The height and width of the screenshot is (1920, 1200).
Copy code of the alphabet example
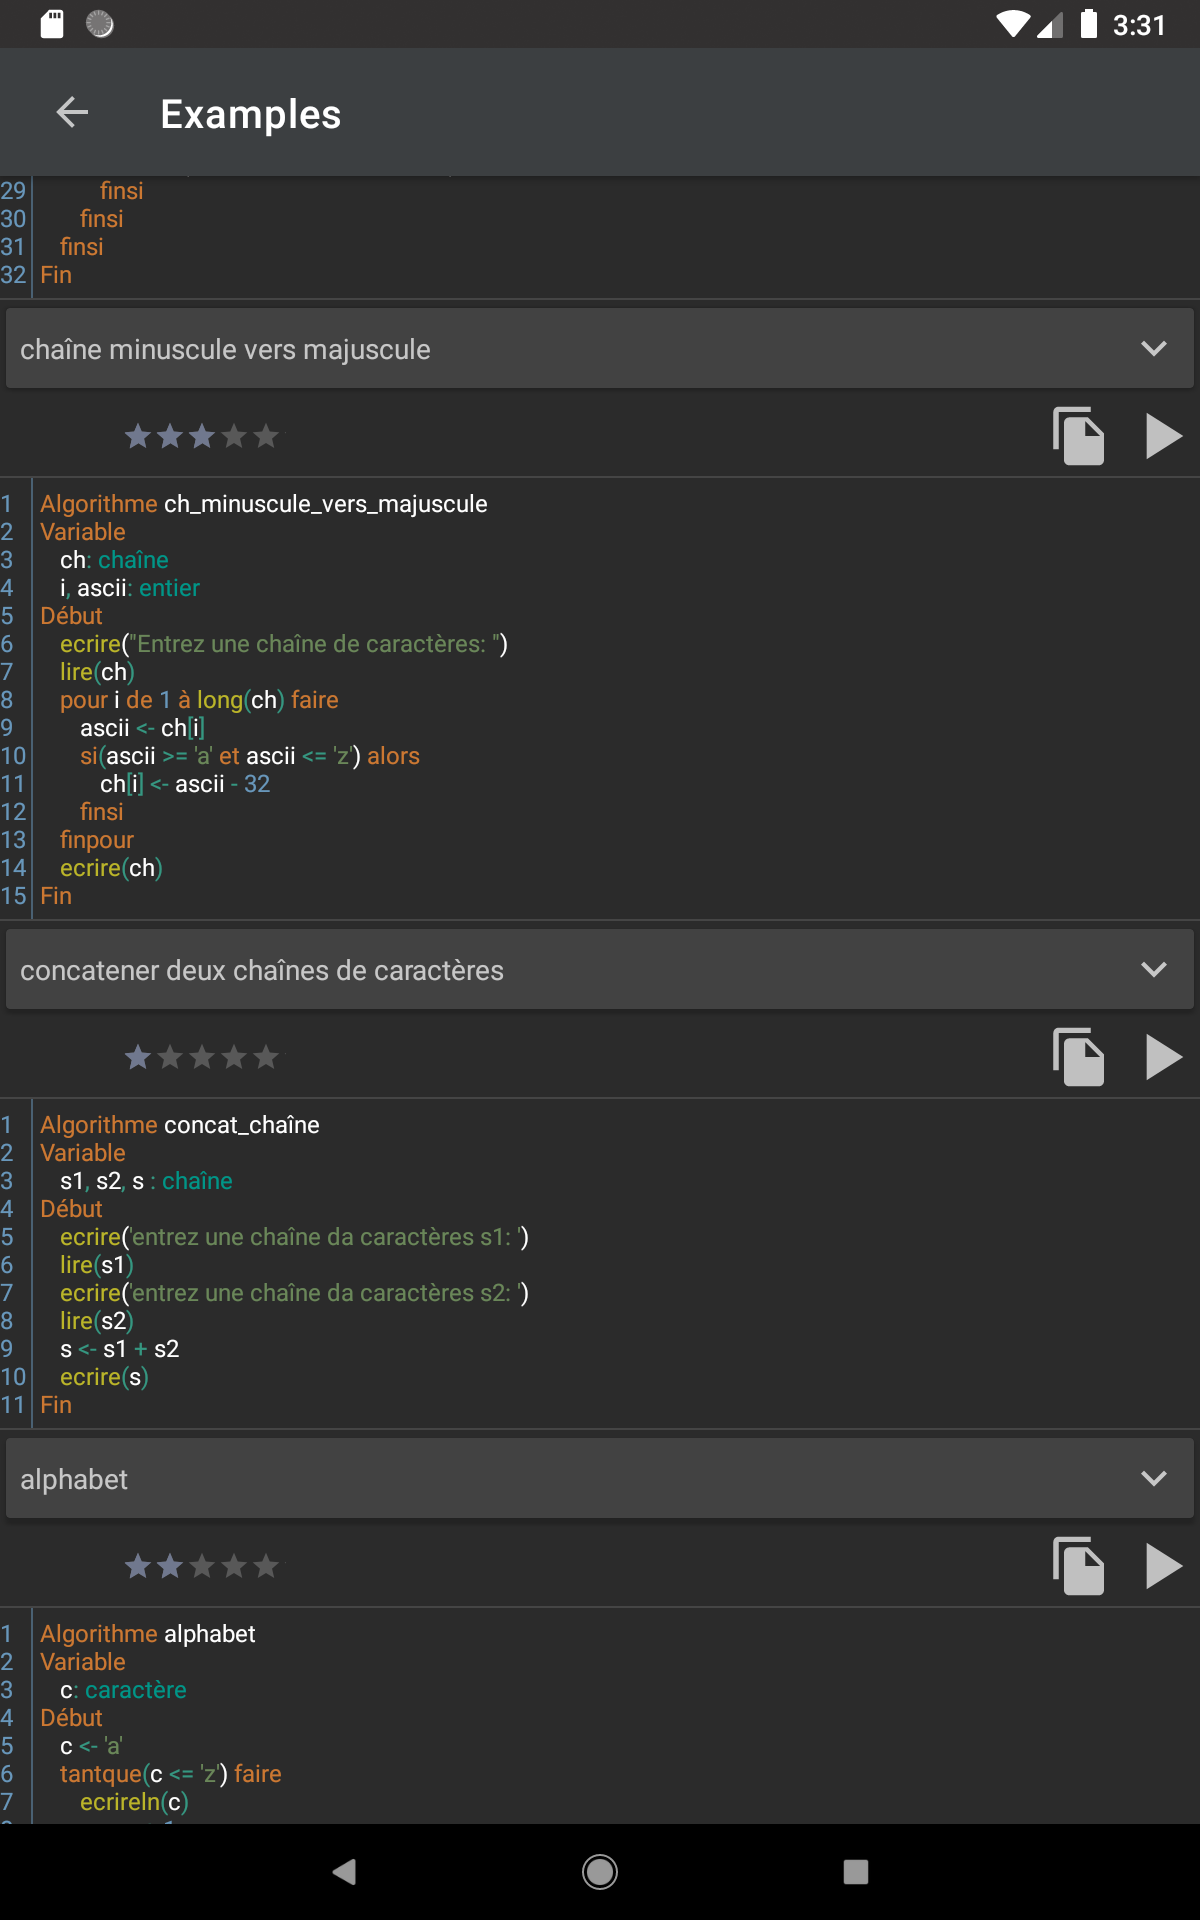[1078, 1566]
